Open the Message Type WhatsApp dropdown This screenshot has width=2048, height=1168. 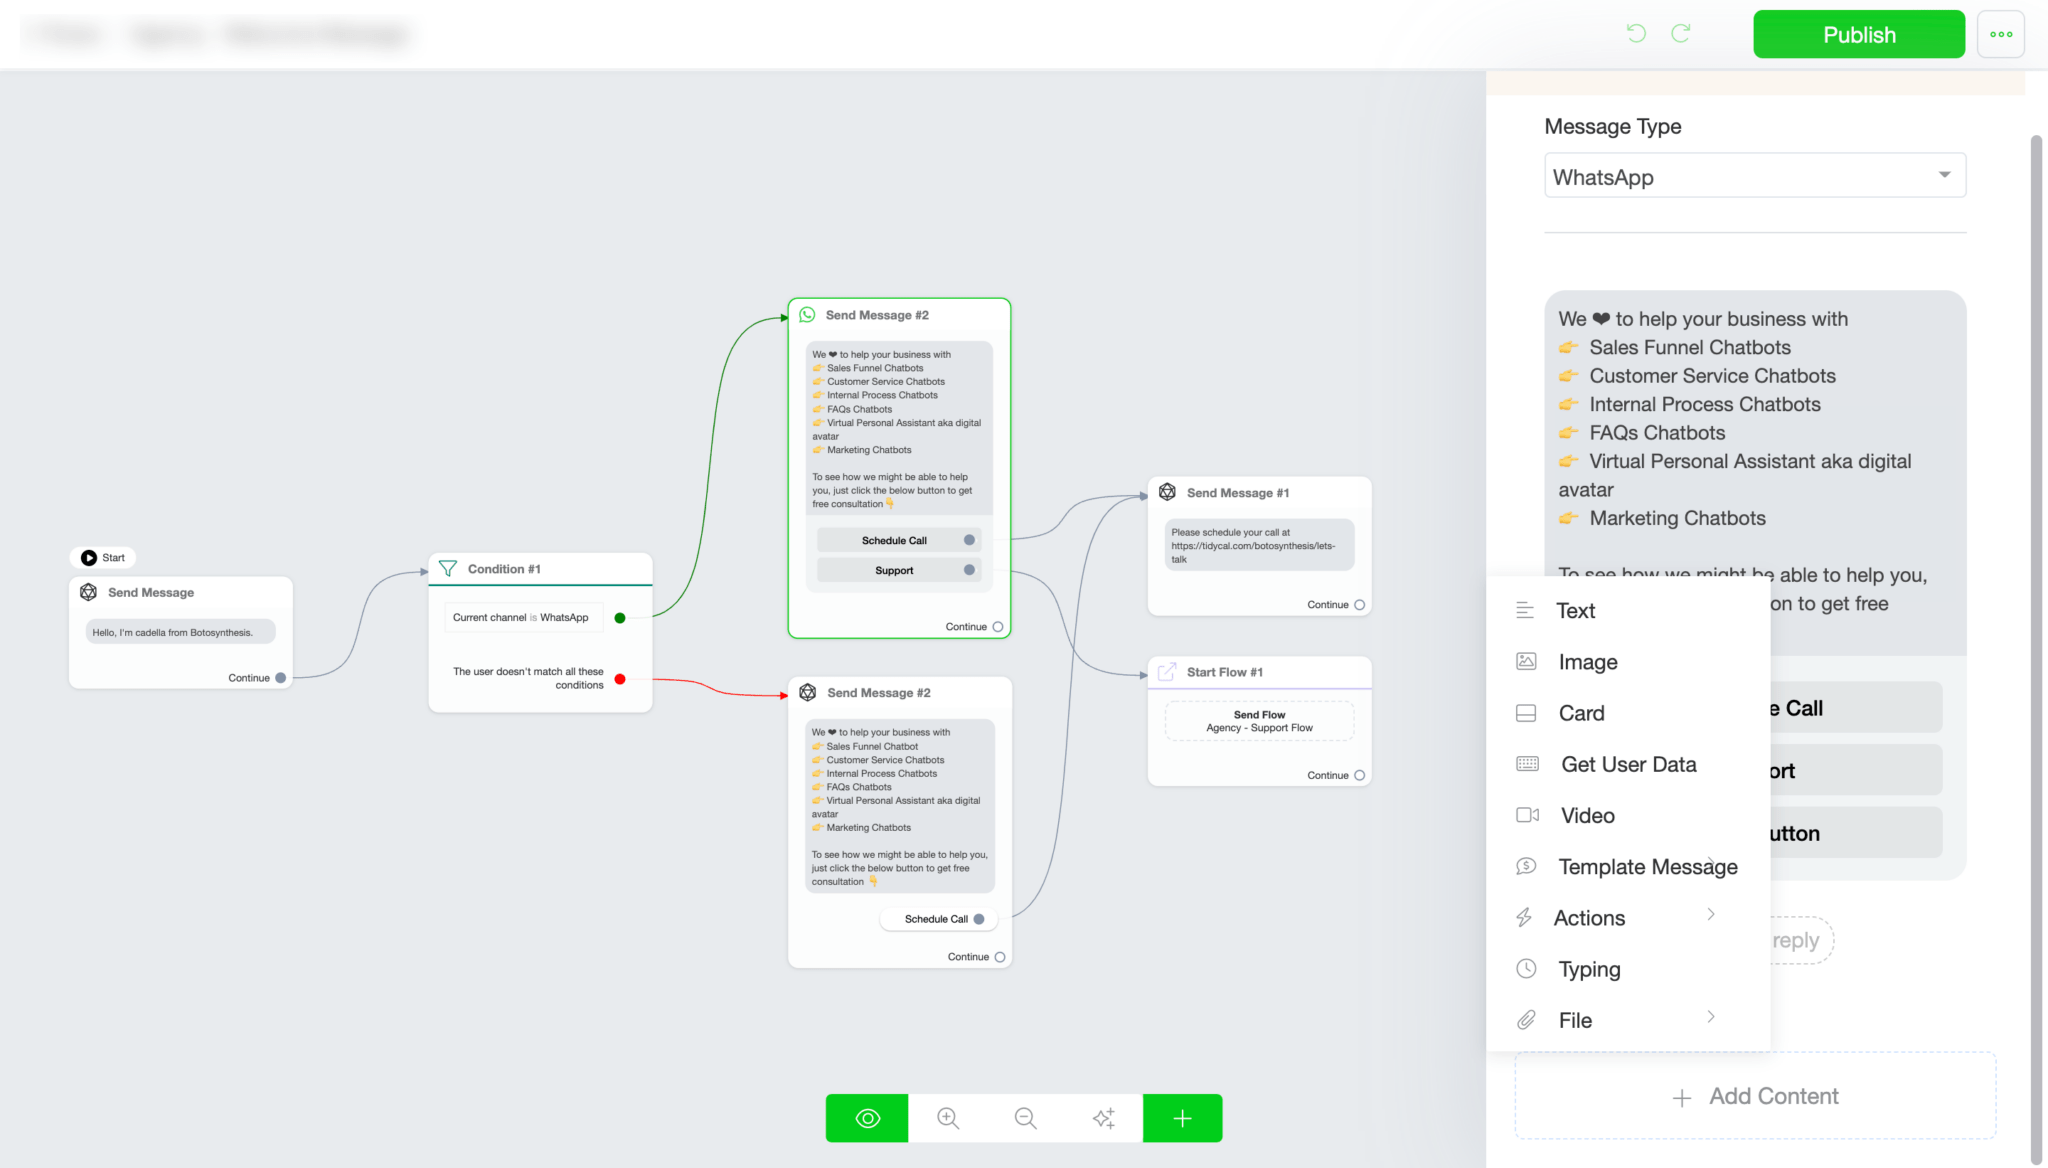[x=1754, y=176]
